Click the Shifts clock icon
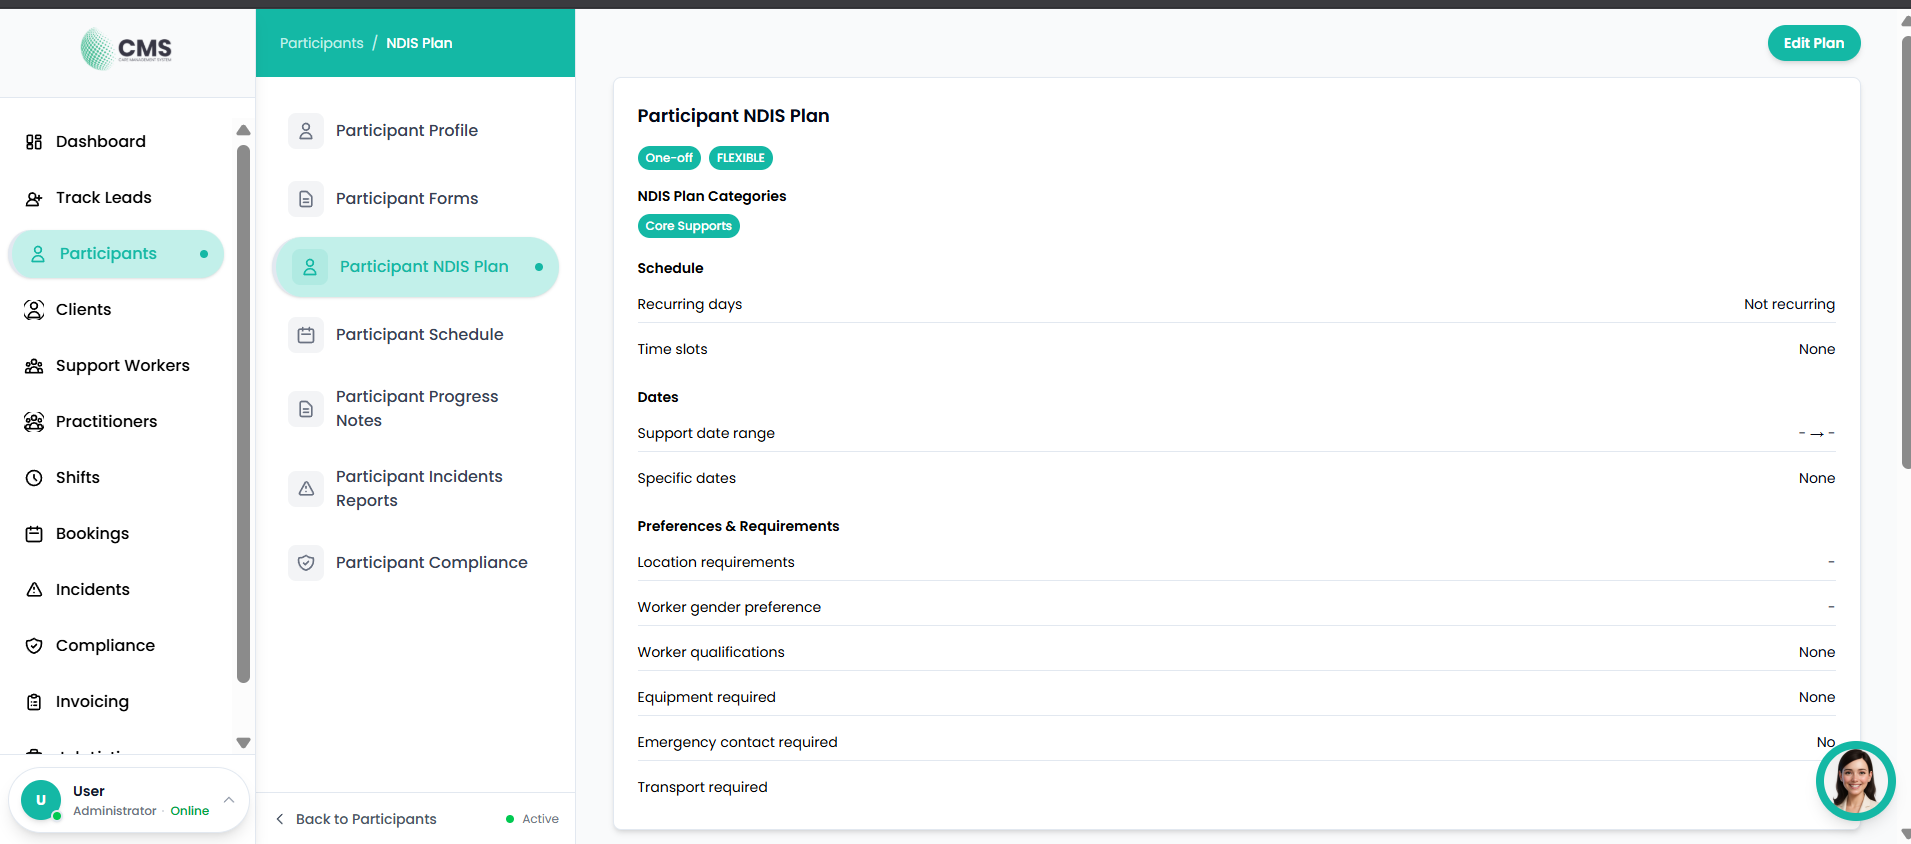 (34, 478)
